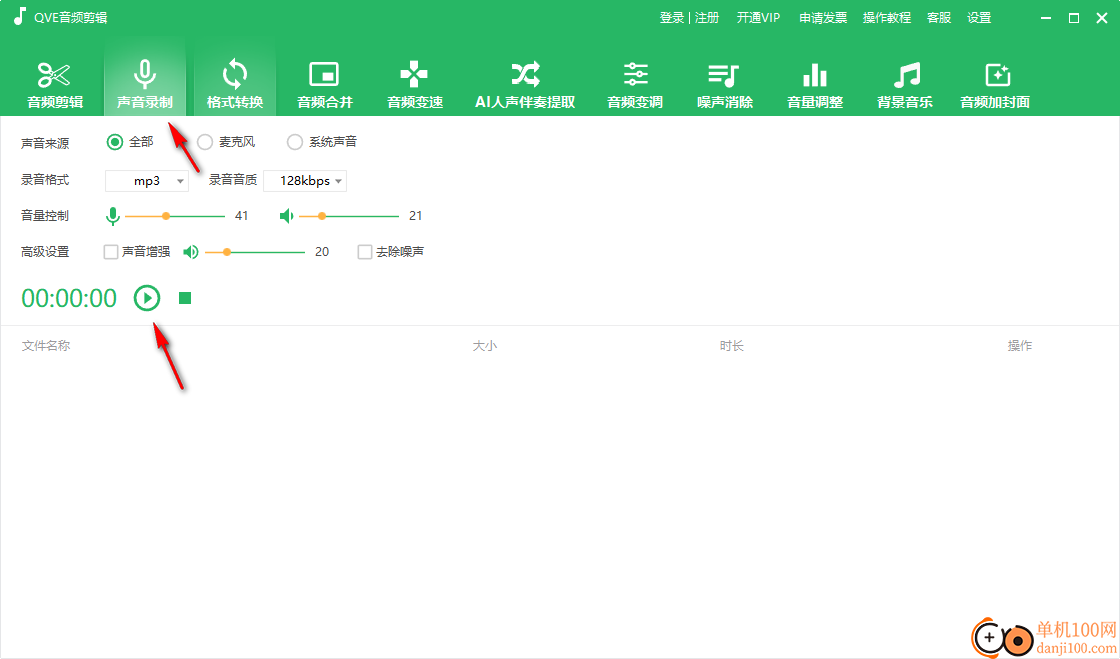The image size is (1120, 659).
Task: Open the 音频变速 speed tool
Action: (415, 85)
